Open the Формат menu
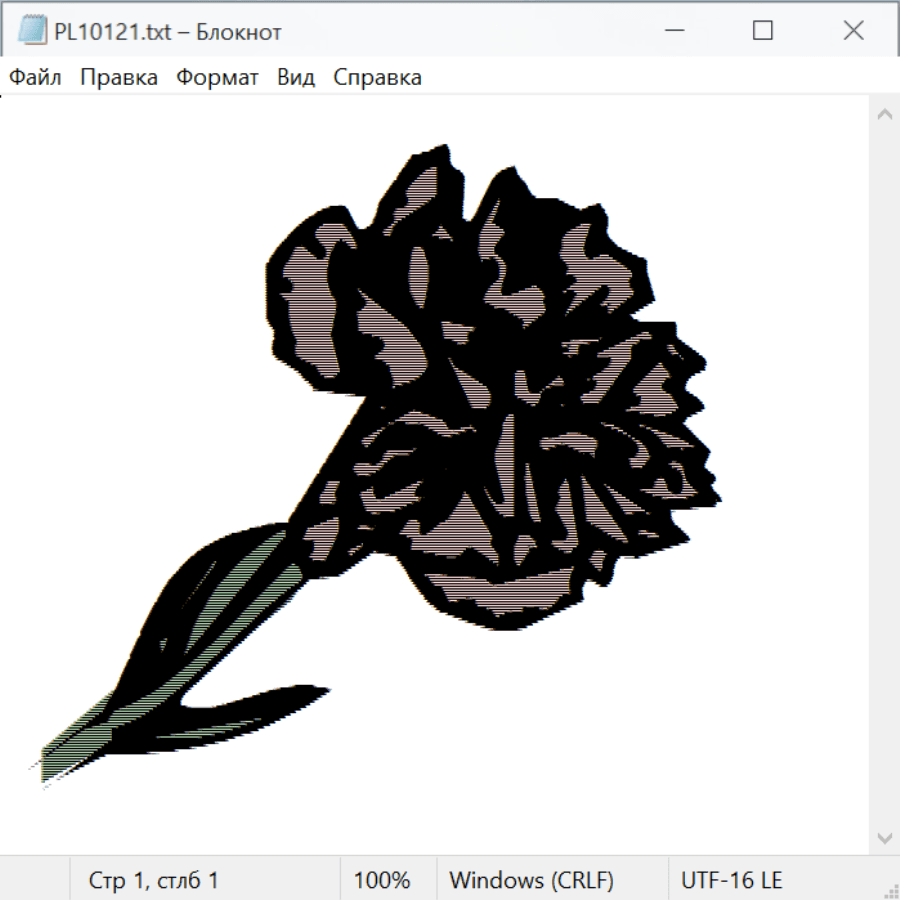The width and height of the screenshot is (900, 900). (217, 78)
